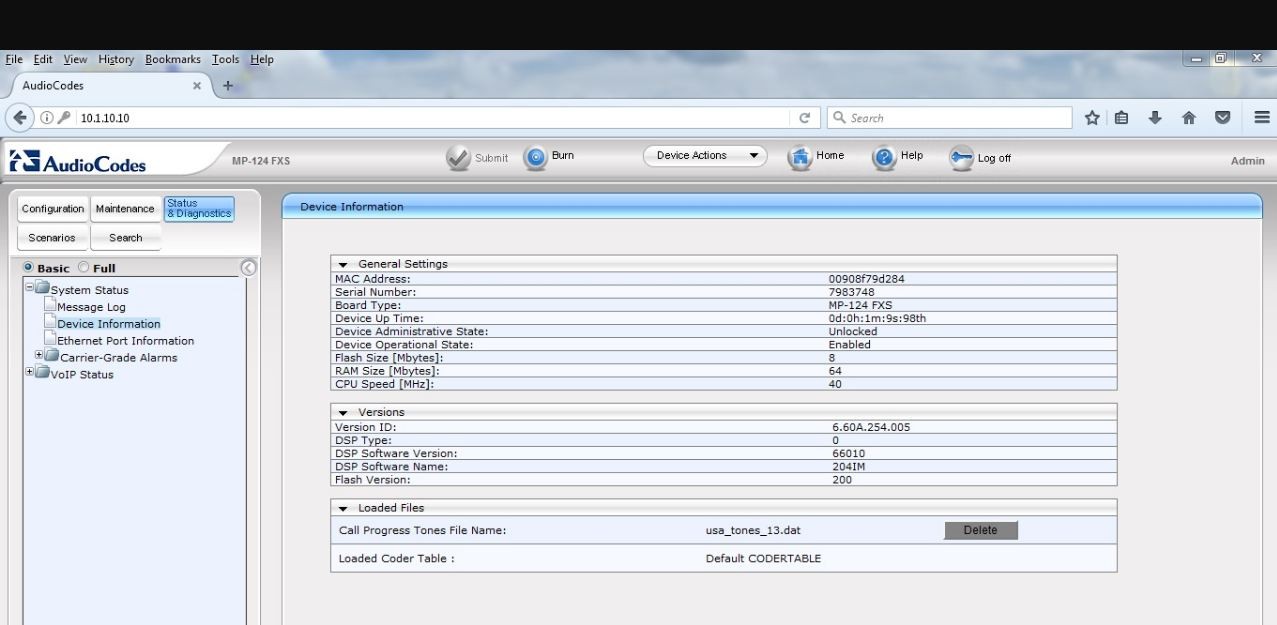Viewport: 1277px width, 625px height.
Task: Open the Edit menu
Action: coord(43,60)
